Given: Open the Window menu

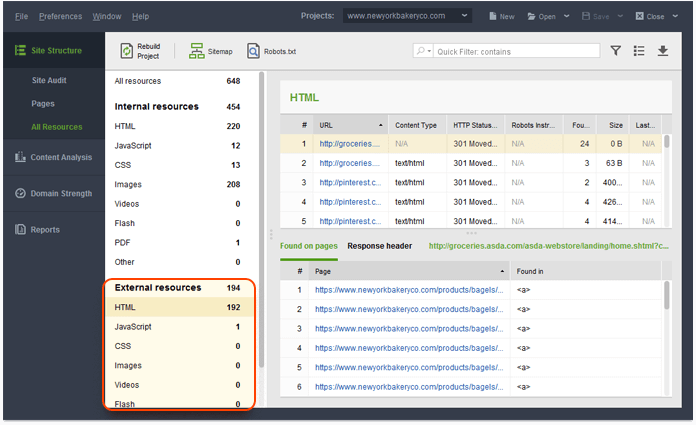Looking at the screenshot, I should (x=107, y=16).
